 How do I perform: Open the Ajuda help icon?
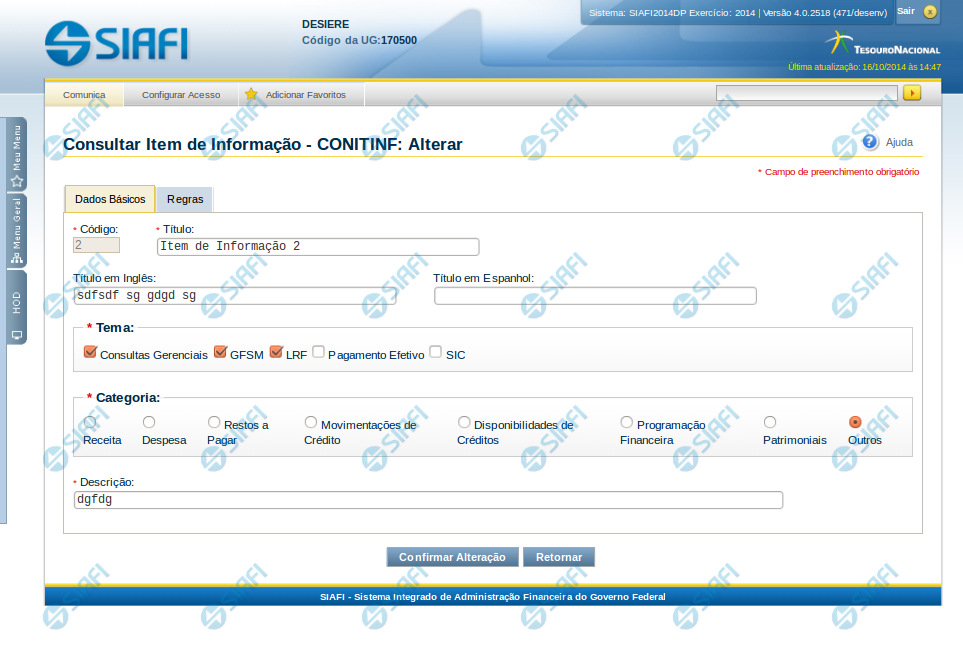[x=870, y=142]
